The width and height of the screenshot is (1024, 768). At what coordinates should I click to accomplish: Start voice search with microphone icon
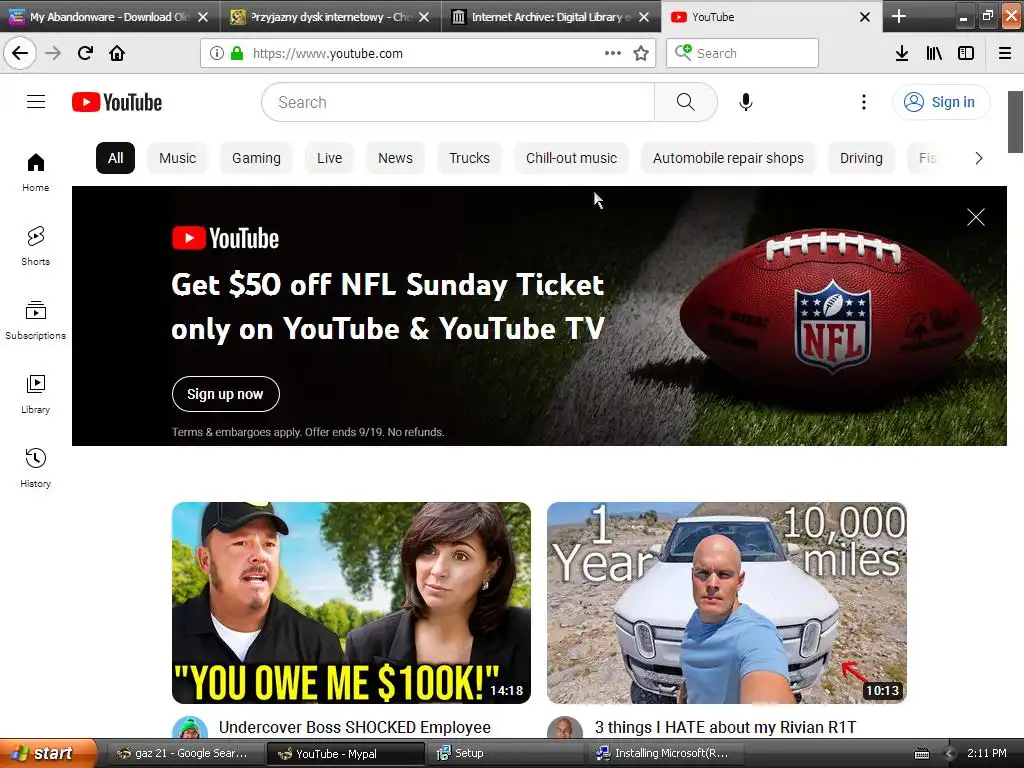pyautogui.click(x=746, y=102)
